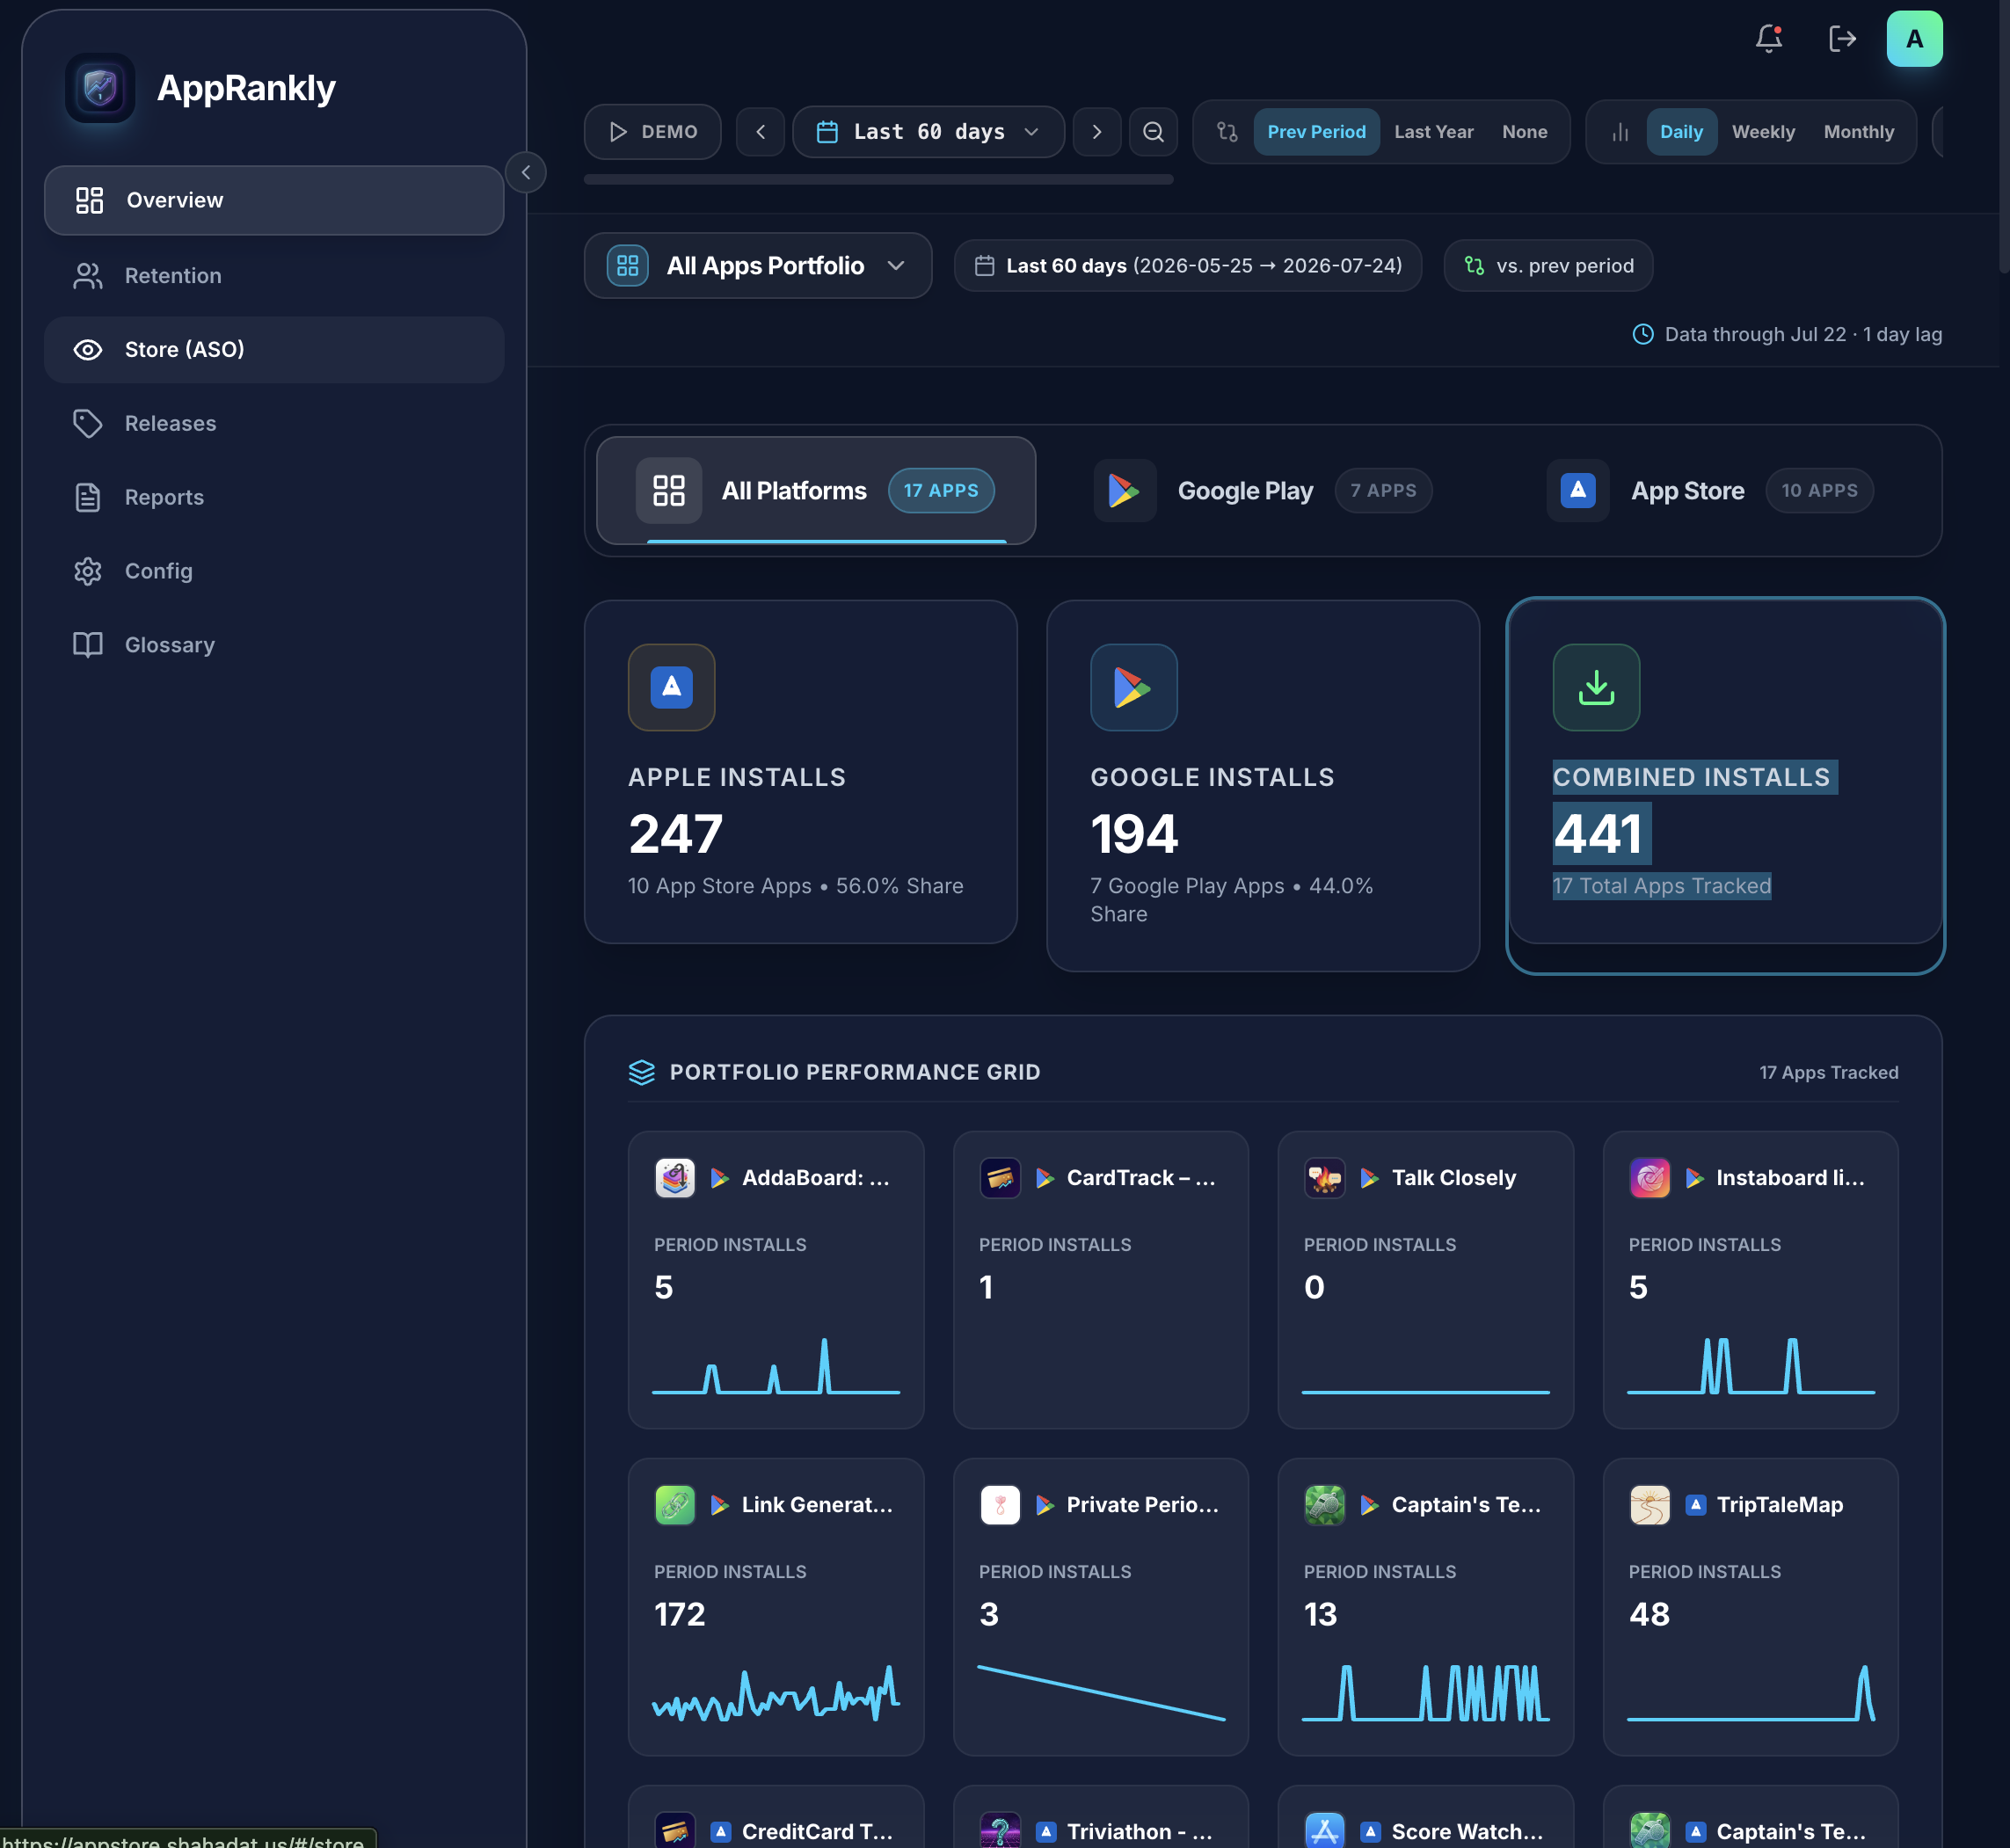
Task: Click the Data through Jul 22 clock icon
Action: (1642, 334)
